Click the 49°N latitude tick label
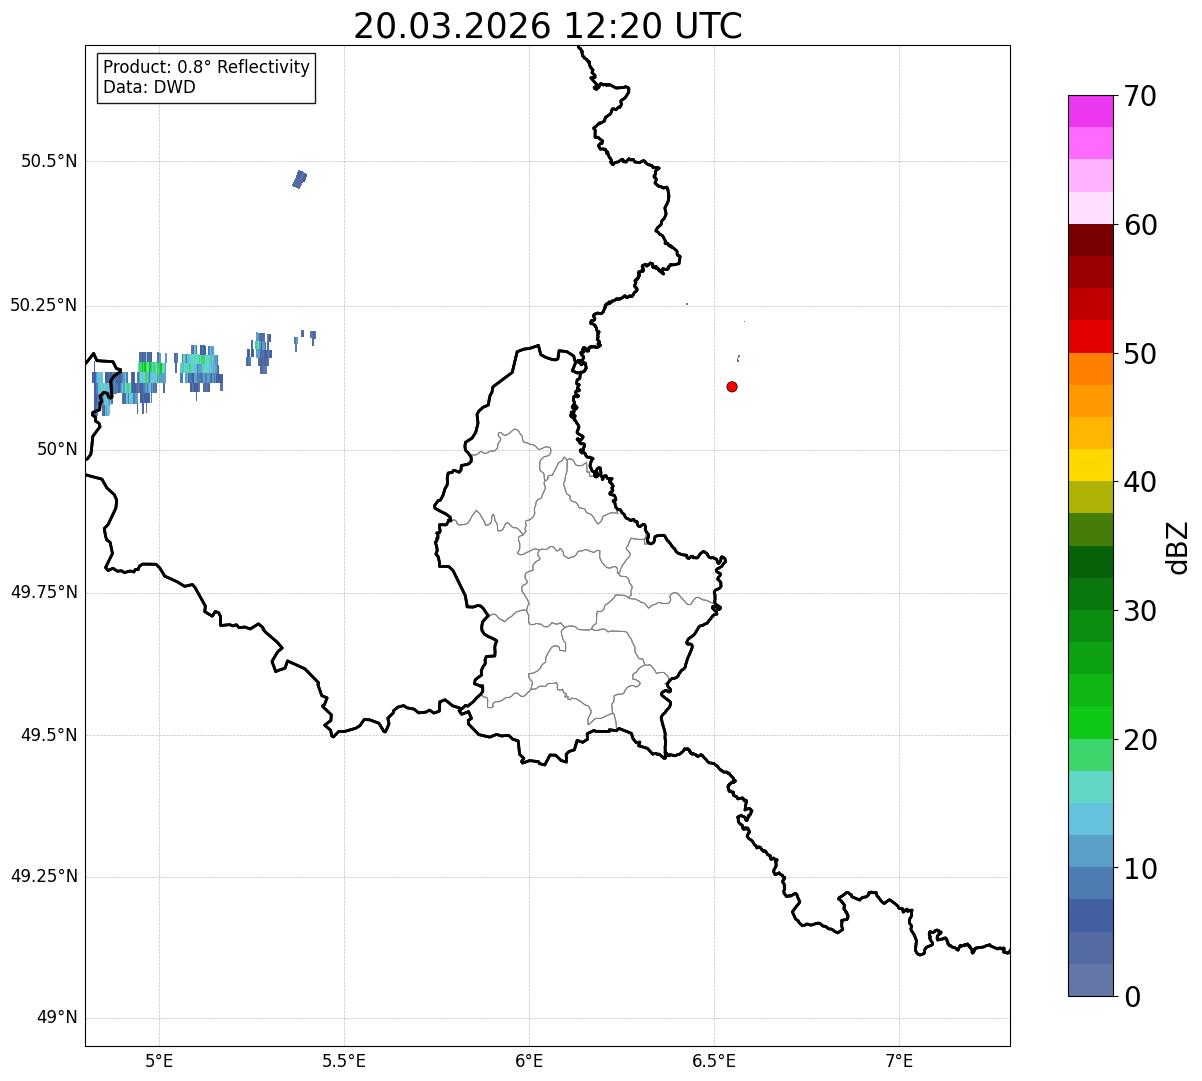The width and height of the screenshot is (1202, 1081). pos(56,1018)
